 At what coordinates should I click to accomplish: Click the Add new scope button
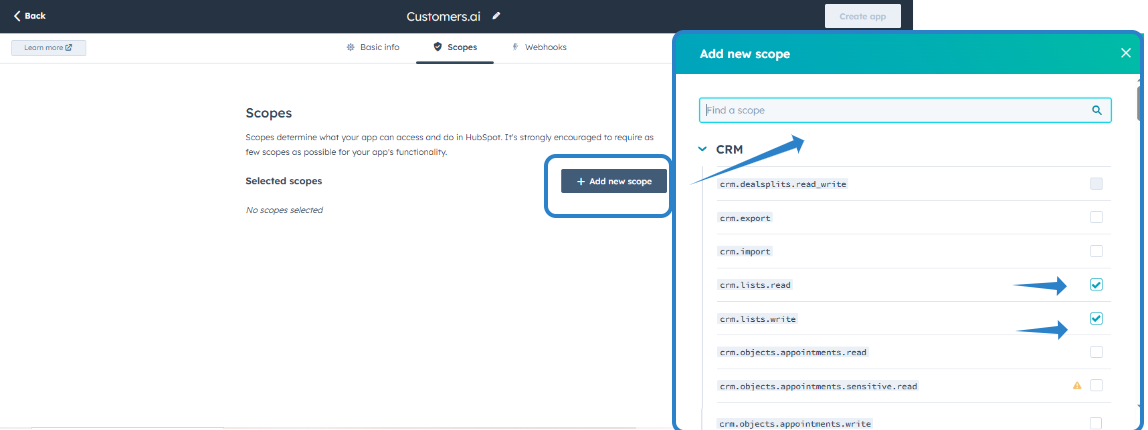click(x=614, y=181)
